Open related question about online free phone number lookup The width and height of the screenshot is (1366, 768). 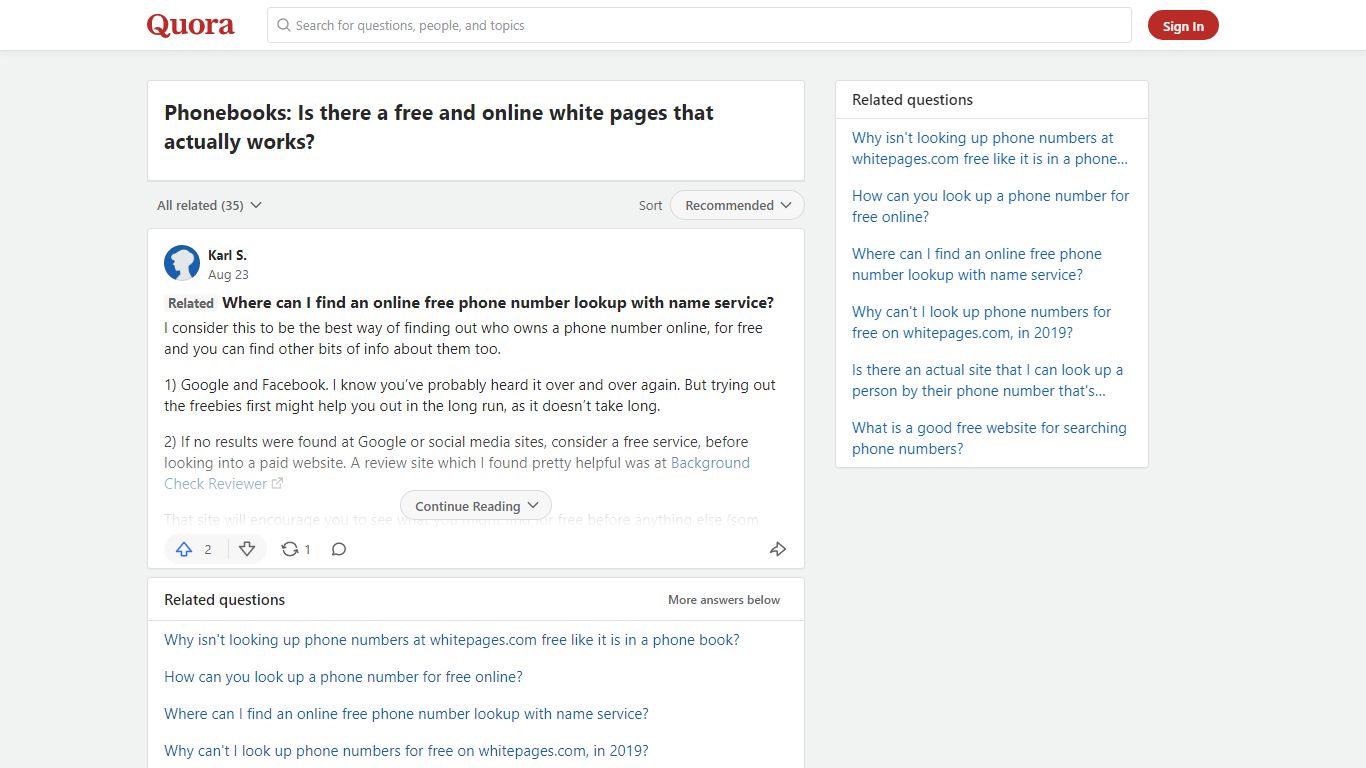coord(498,302)
